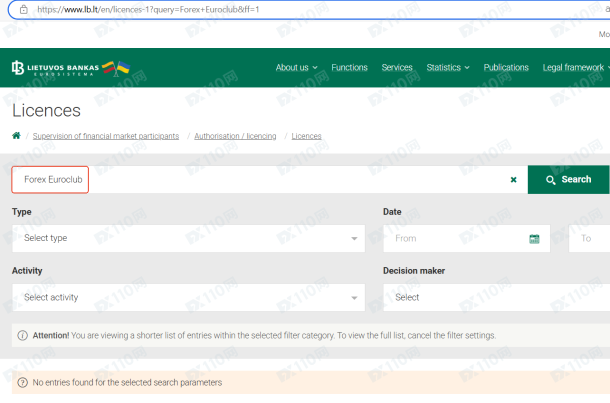
Task: Open the Functions menu item
Action: pyautogui.click(x=349, y=68)
